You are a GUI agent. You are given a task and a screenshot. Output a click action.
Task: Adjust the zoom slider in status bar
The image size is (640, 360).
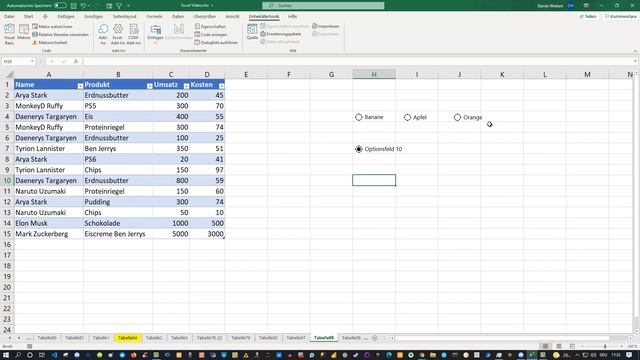[605, 347]
